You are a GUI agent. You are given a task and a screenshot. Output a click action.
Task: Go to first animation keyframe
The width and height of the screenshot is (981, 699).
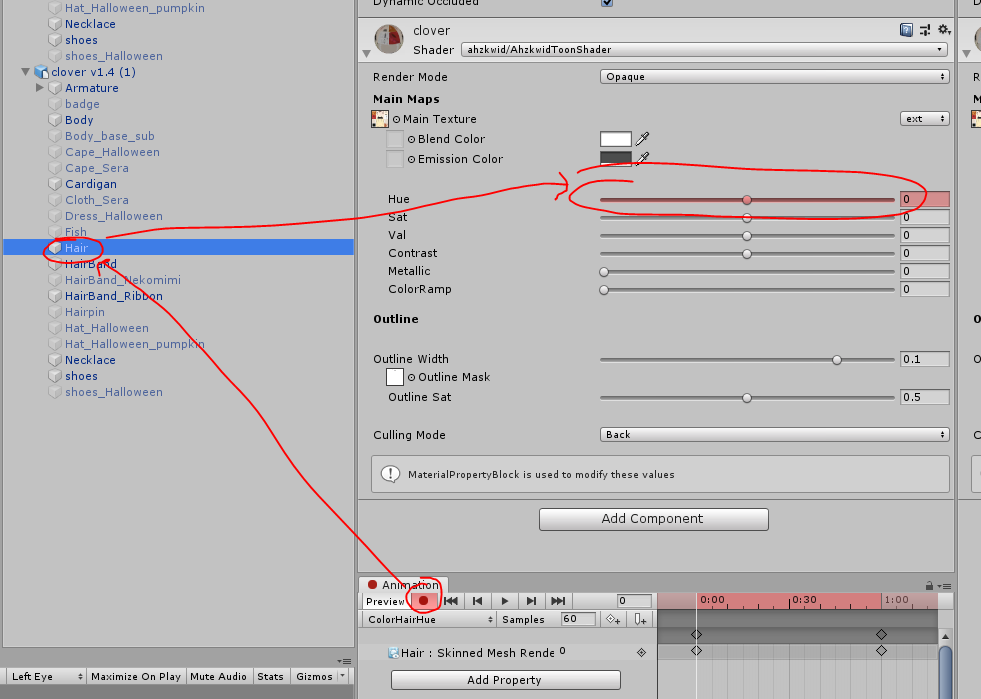click(450, 601)
